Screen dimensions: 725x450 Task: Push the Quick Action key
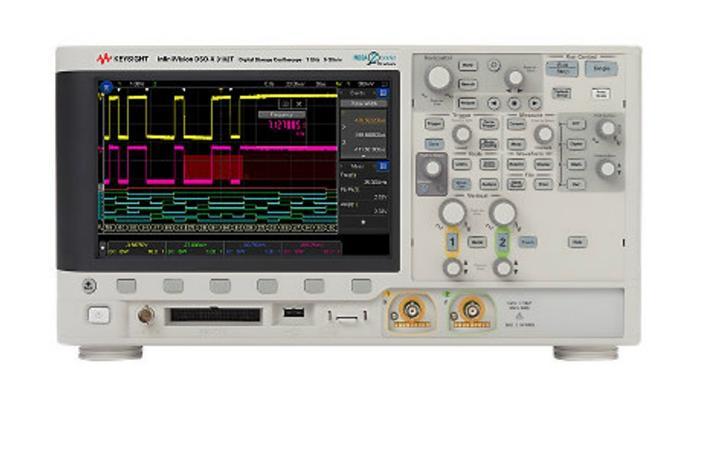pos(488,164)
